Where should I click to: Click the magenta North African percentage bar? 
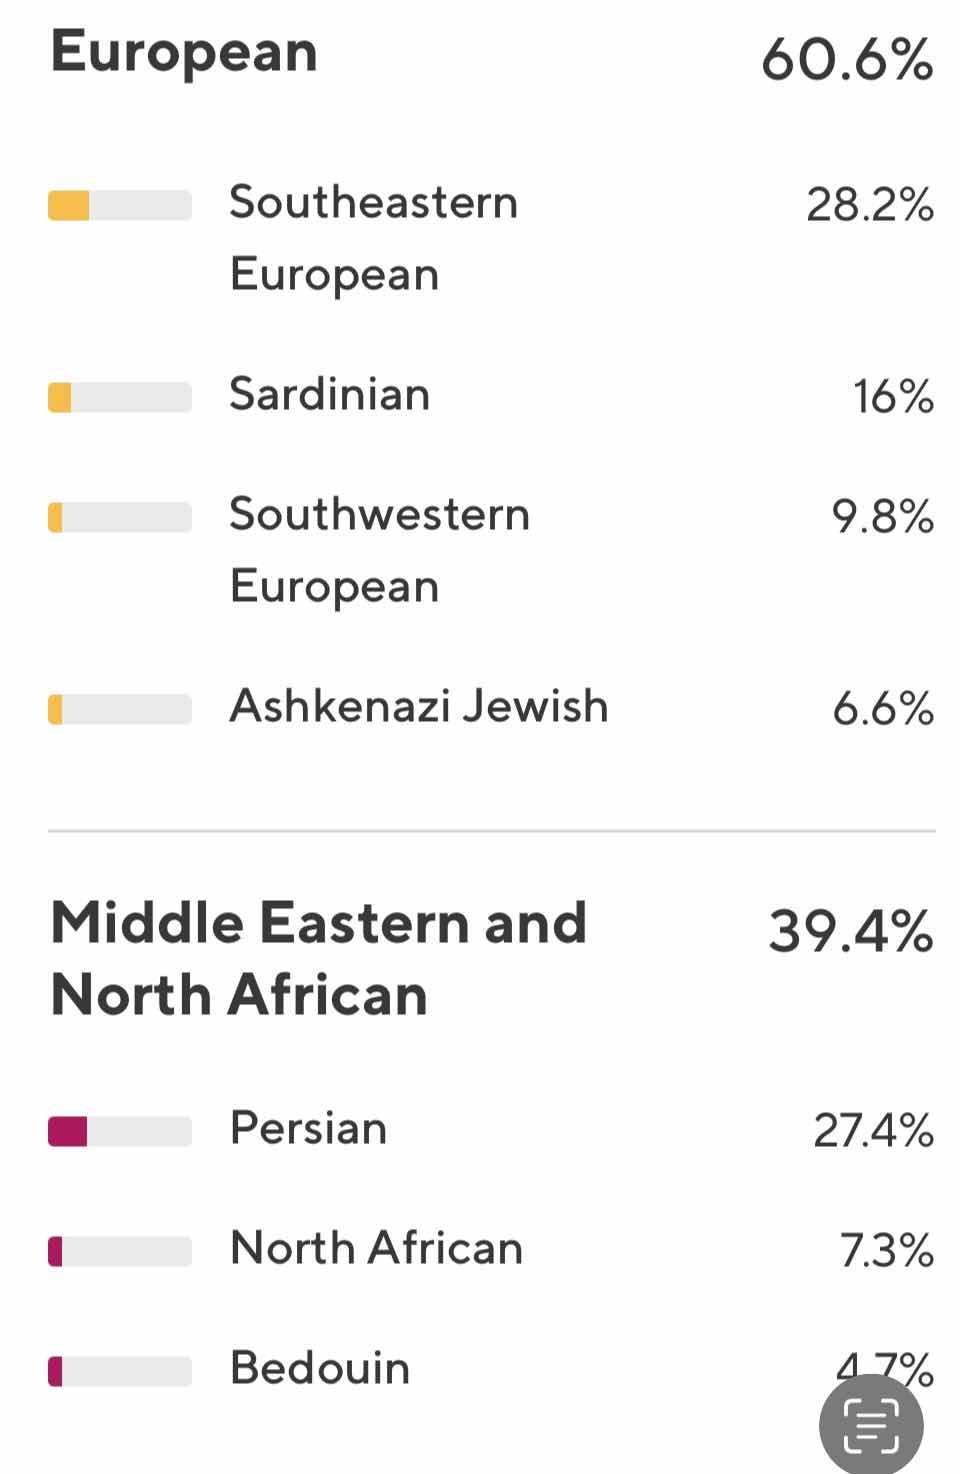click(x=120, y=1251)
